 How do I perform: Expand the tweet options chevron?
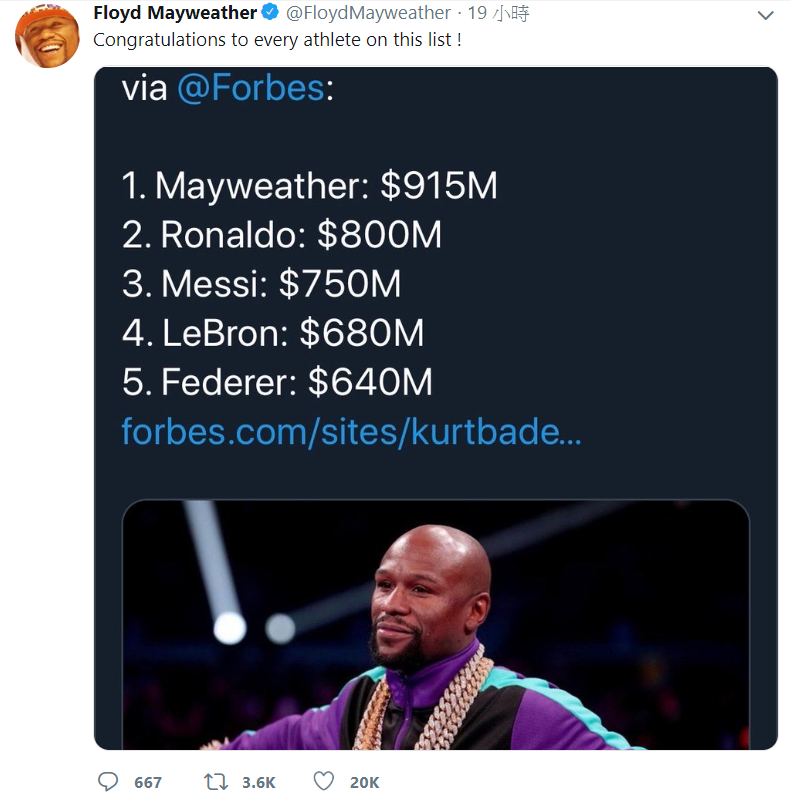pyautogui.click(x=765, y=15)
